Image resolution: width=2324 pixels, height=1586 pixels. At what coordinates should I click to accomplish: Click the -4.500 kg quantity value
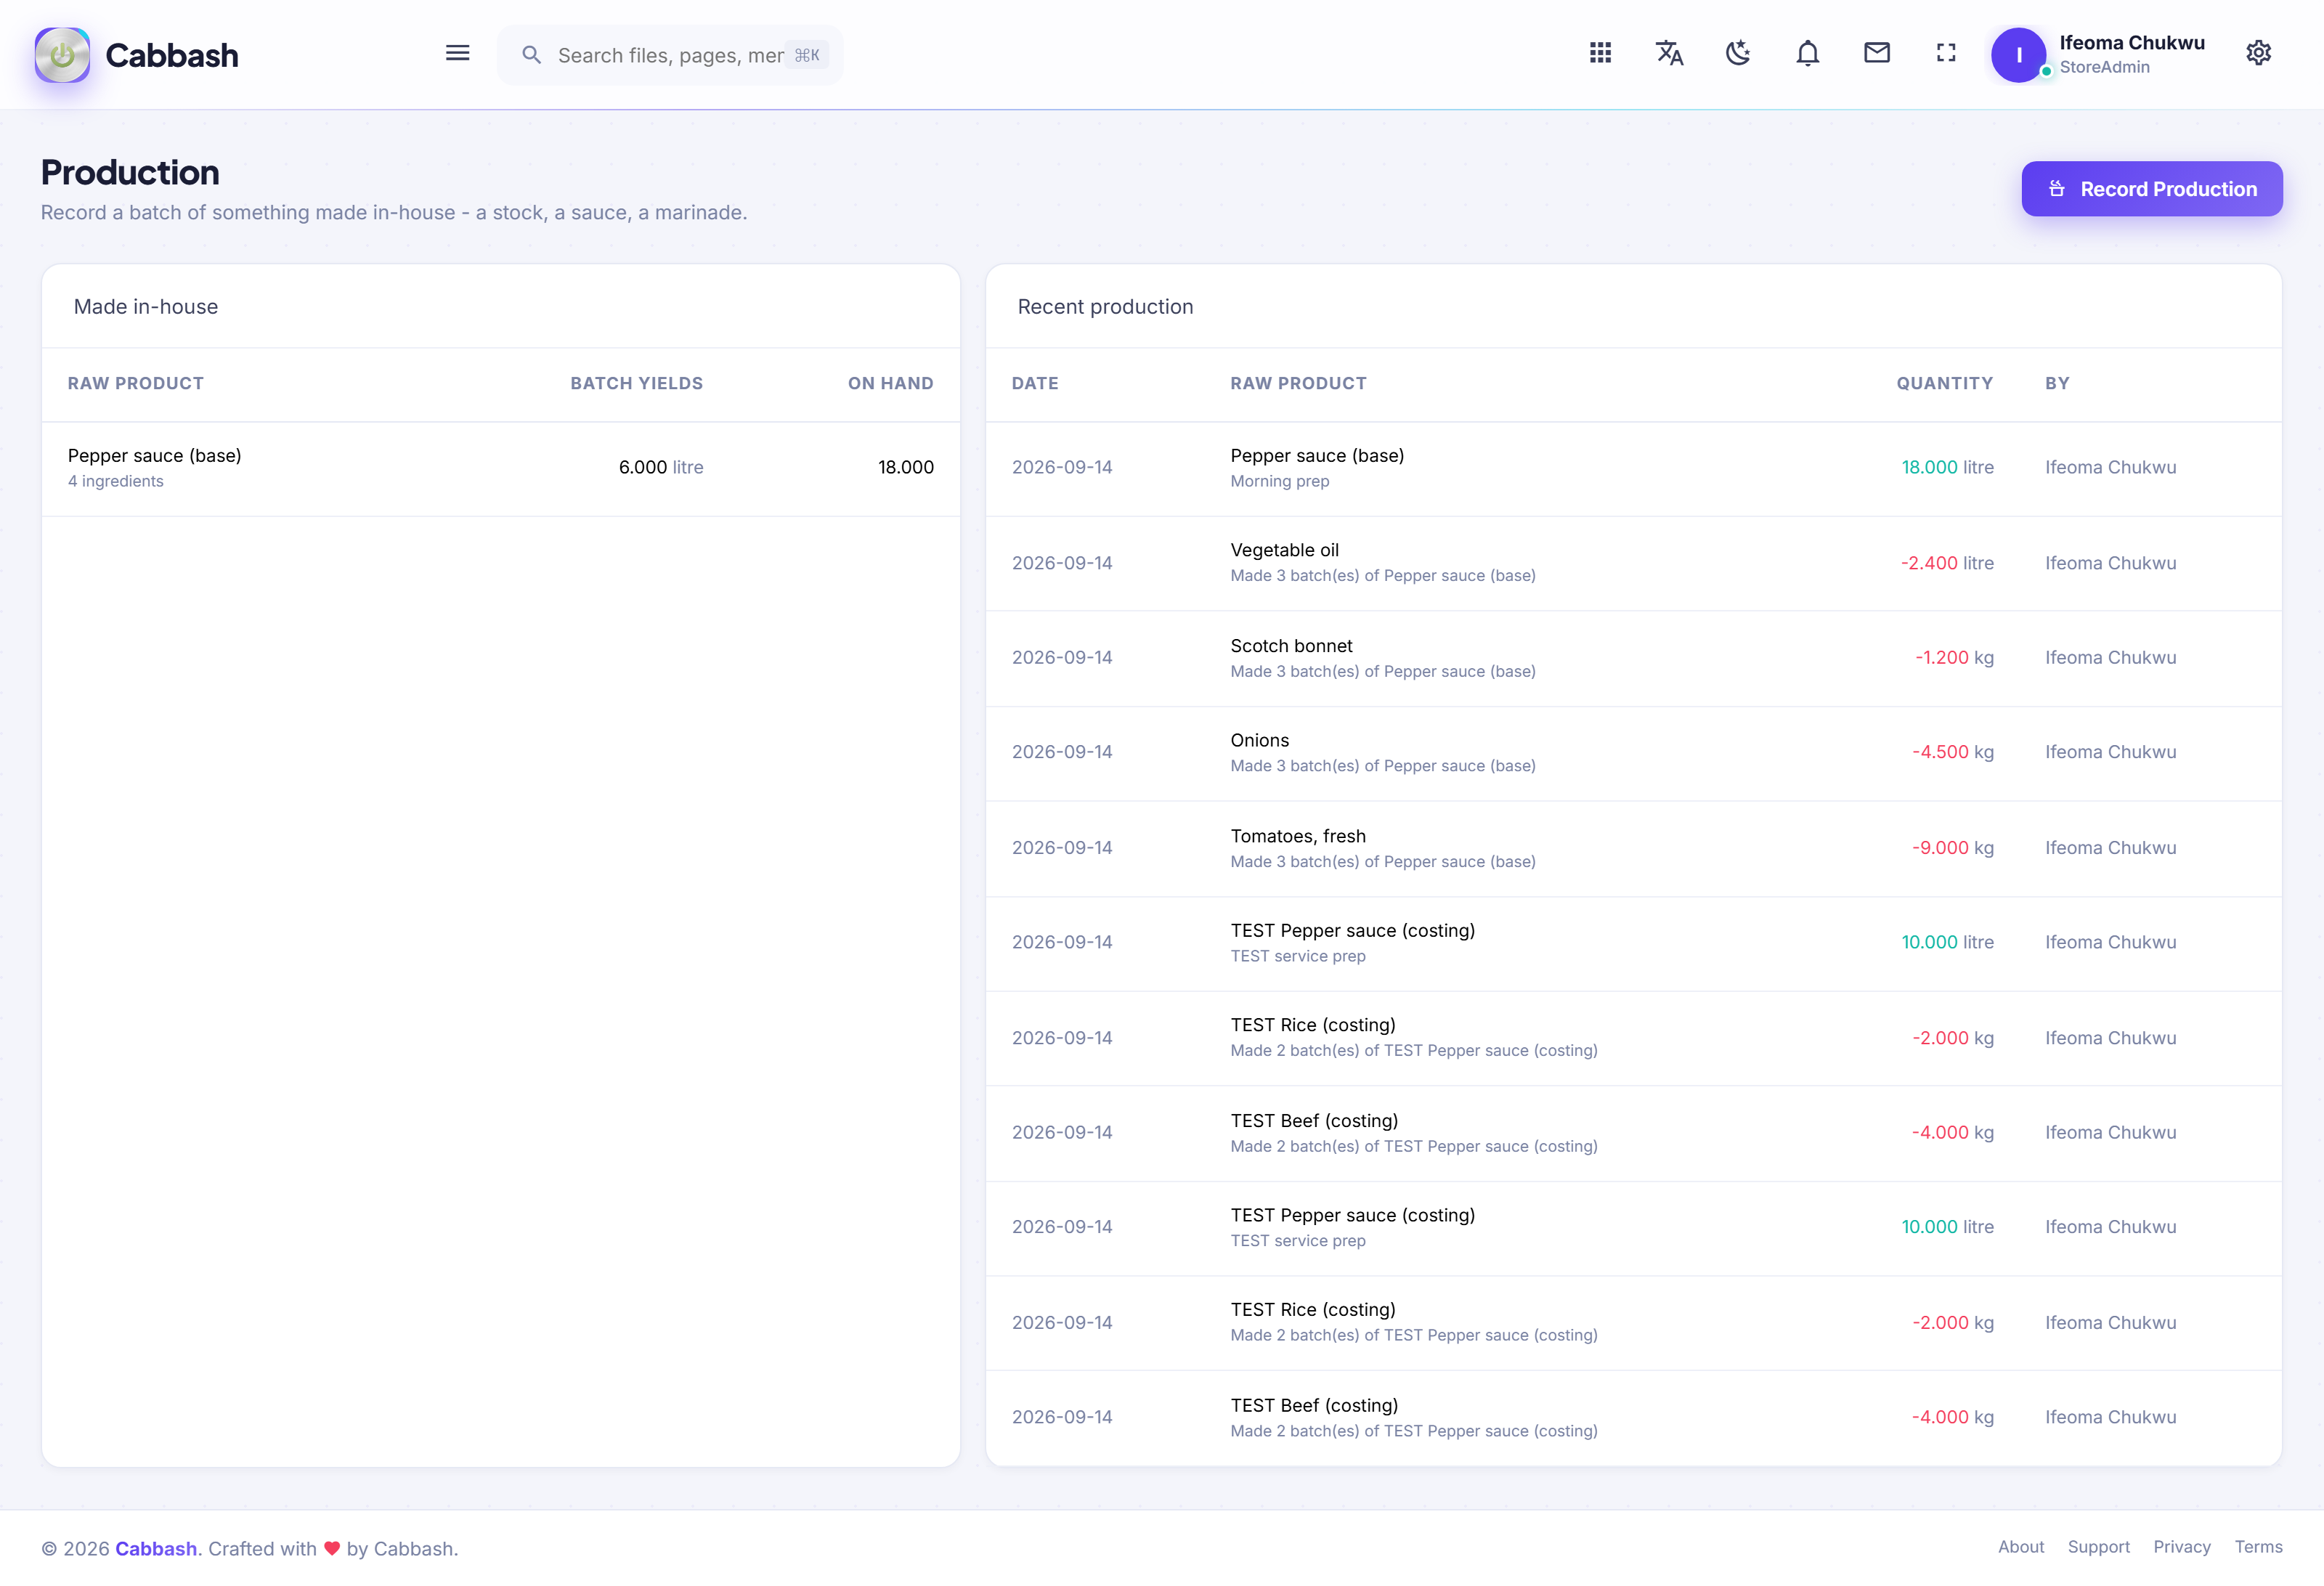[x=1952, y=752]
